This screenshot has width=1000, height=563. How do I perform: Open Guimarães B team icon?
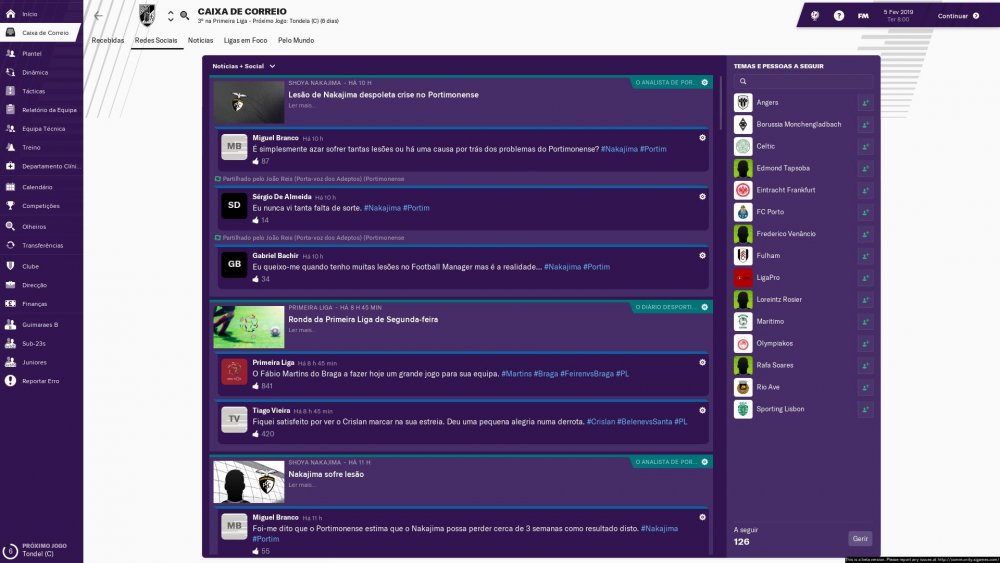10,325
